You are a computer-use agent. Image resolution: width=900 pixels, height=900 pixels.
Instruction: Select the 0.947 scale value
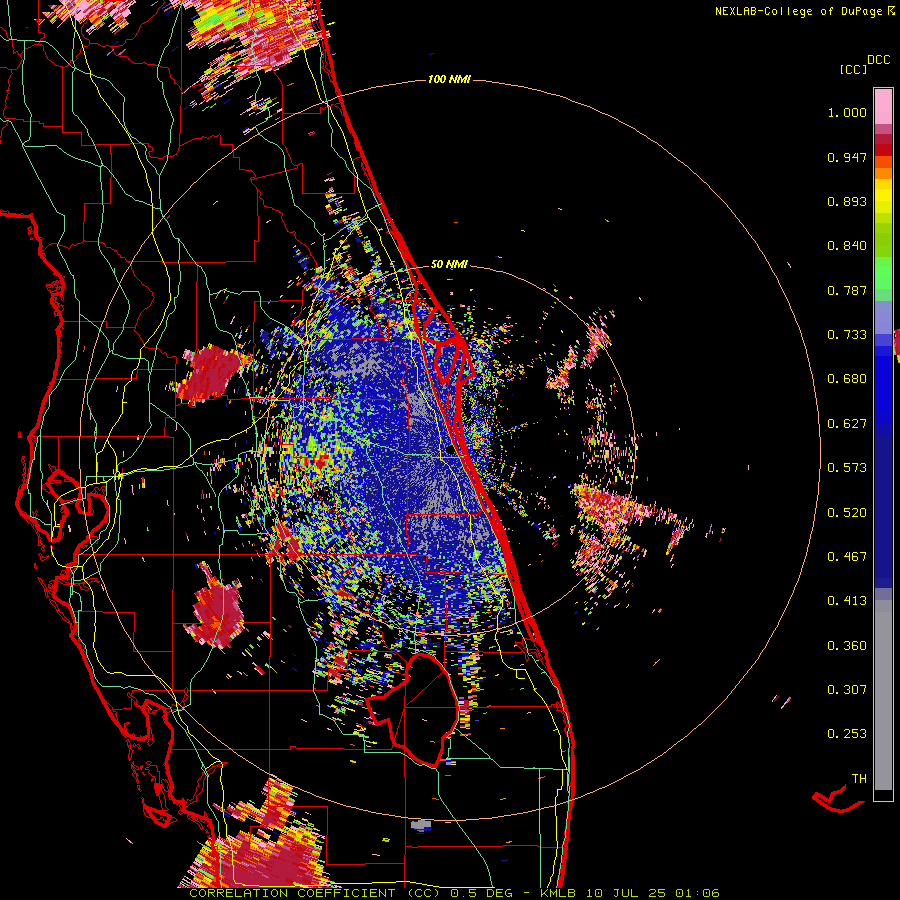click(847, 157)
